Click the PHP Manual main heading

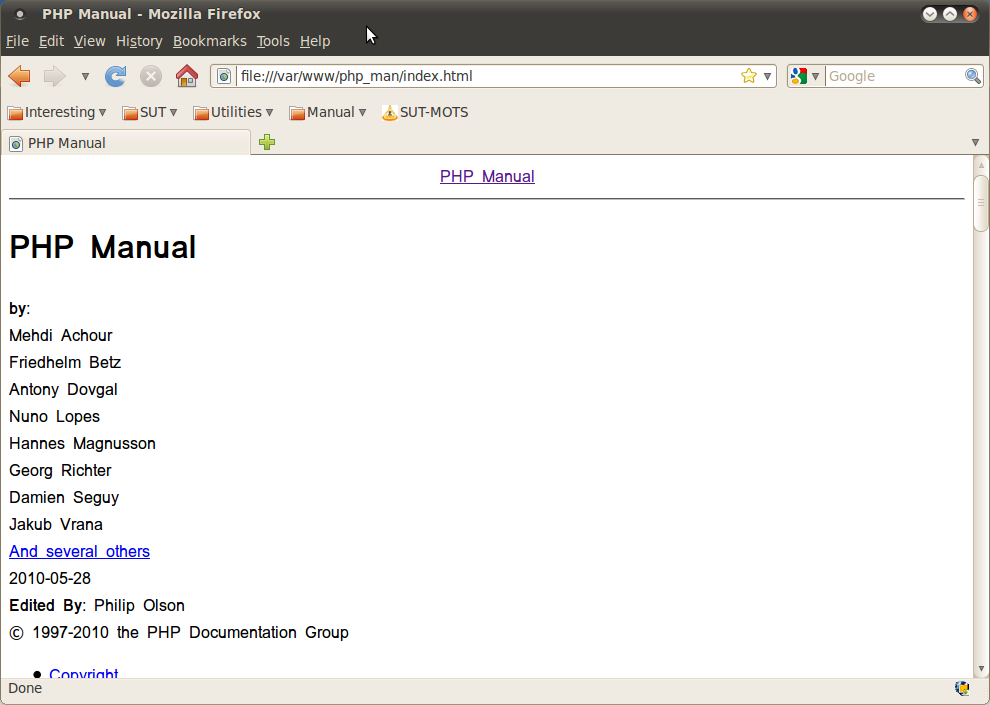pyautogui.click(x=102, y=247)
